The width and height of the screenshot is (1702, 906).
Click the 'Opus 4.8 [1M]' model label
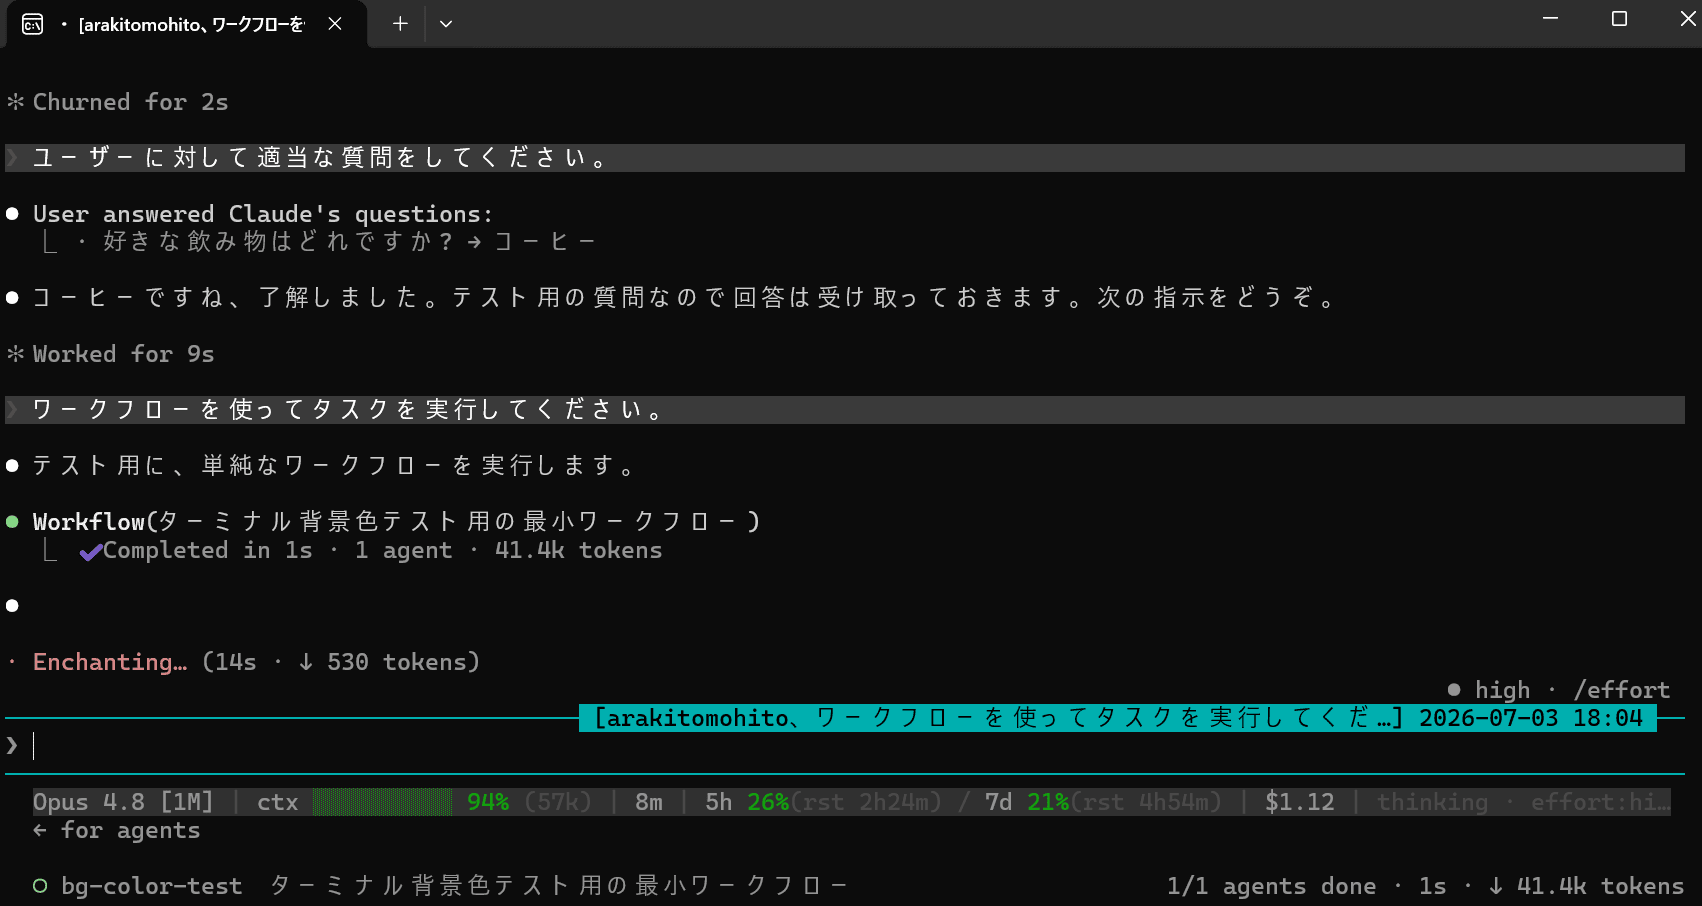coord(123,802)
